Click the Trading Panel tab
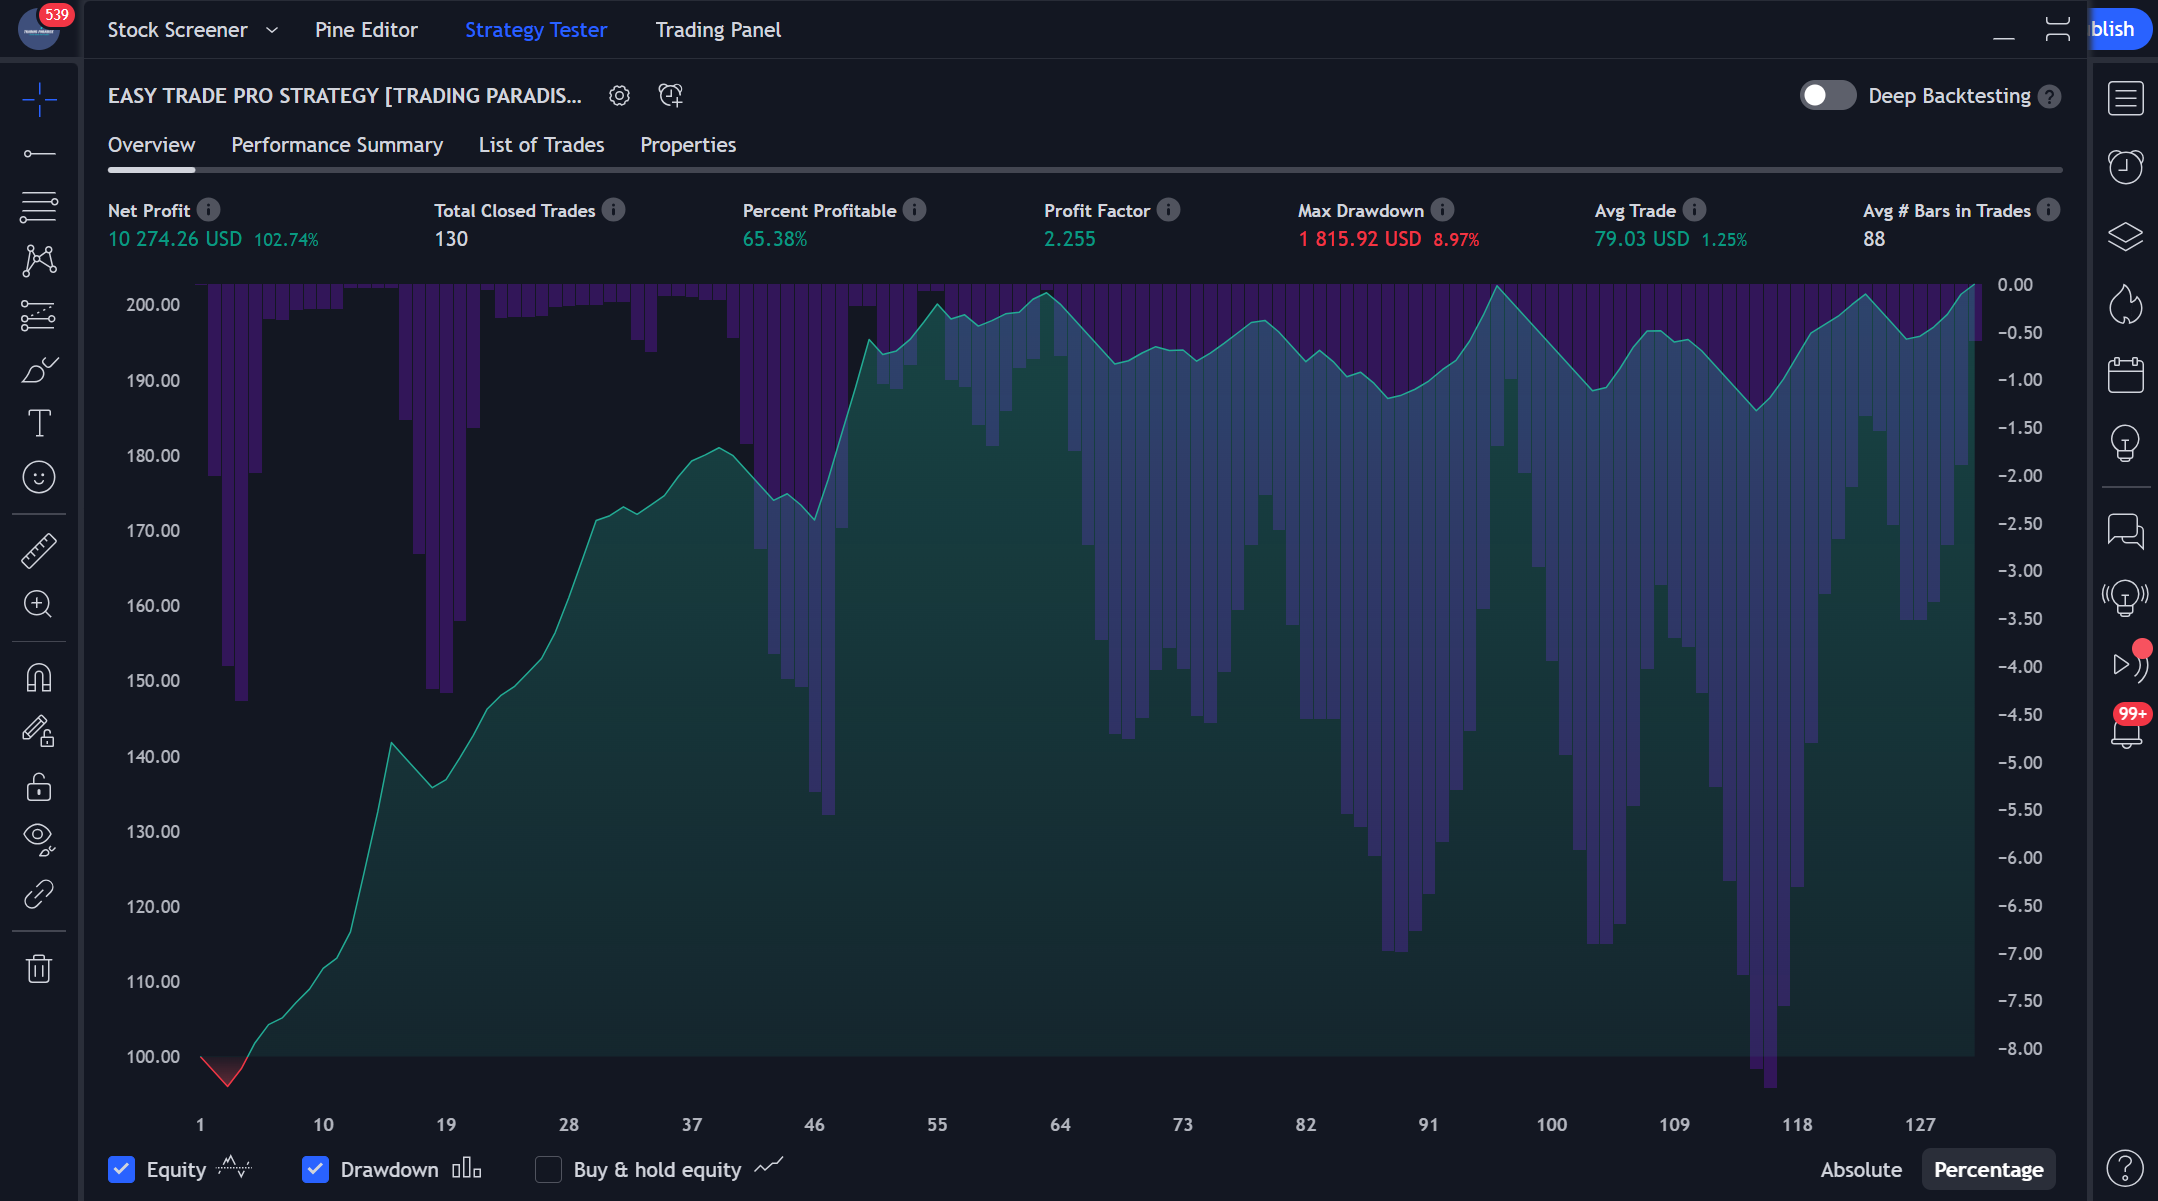The width and height of the screenshot is (2158, 1201). coord(718,30)
